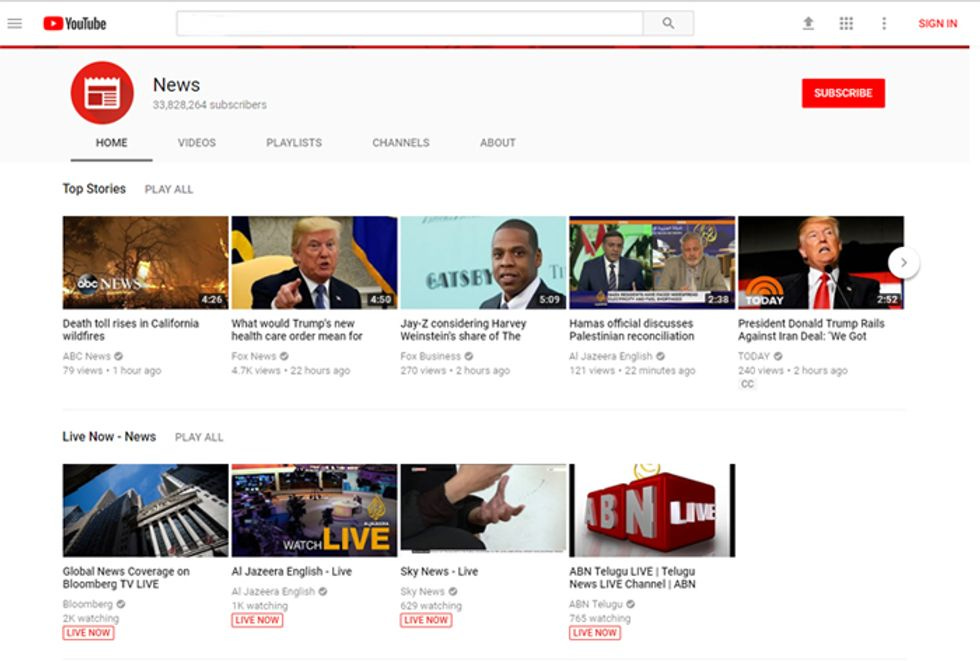
Task: Click verified badge next to ABC News
Action: 119,356
